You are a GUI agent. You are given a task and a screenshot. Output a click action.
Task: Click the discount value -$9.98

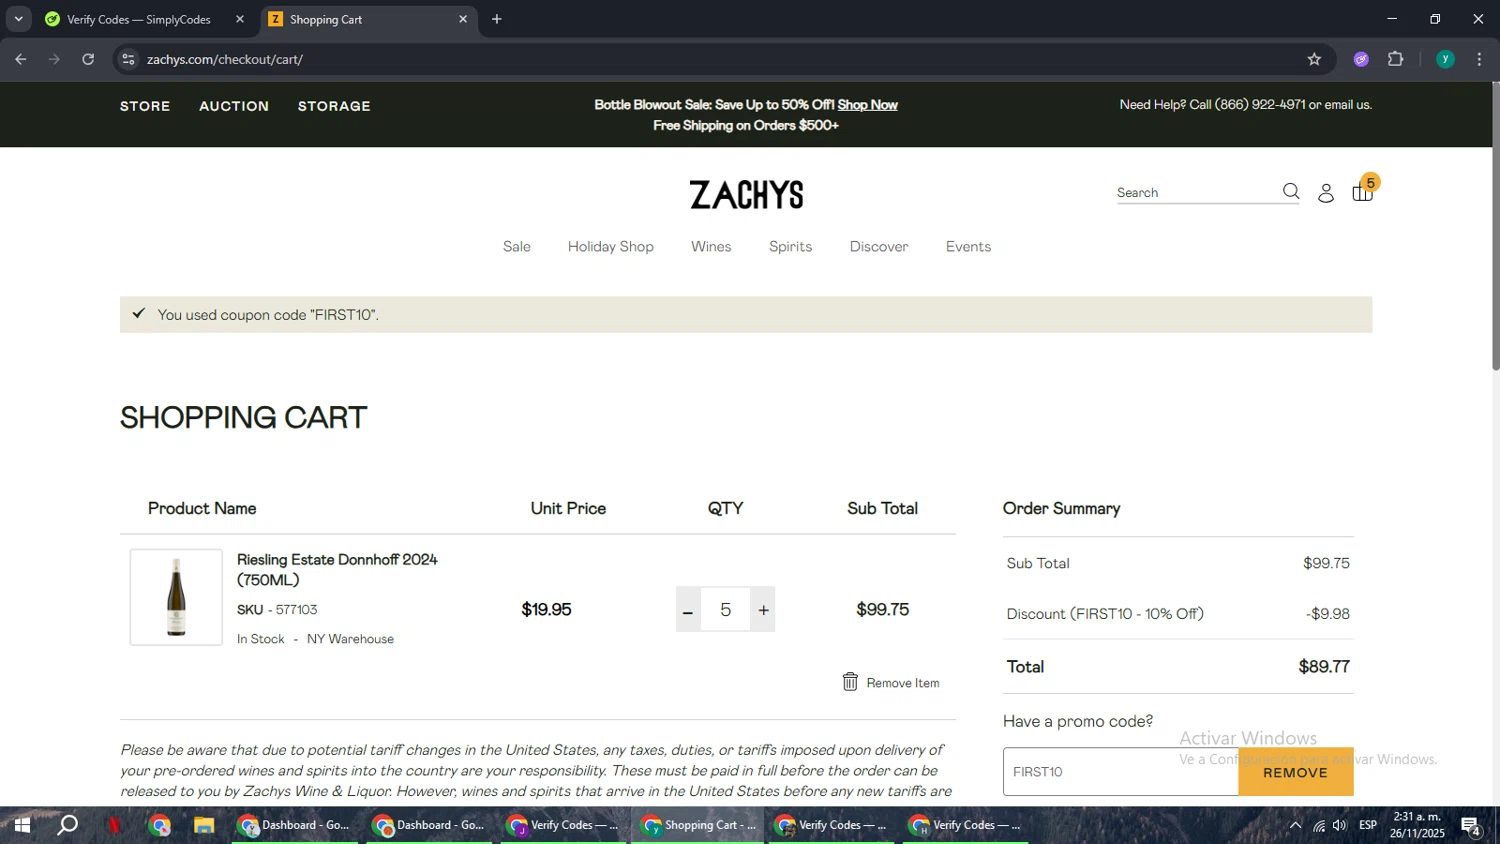pos(1328,614)
